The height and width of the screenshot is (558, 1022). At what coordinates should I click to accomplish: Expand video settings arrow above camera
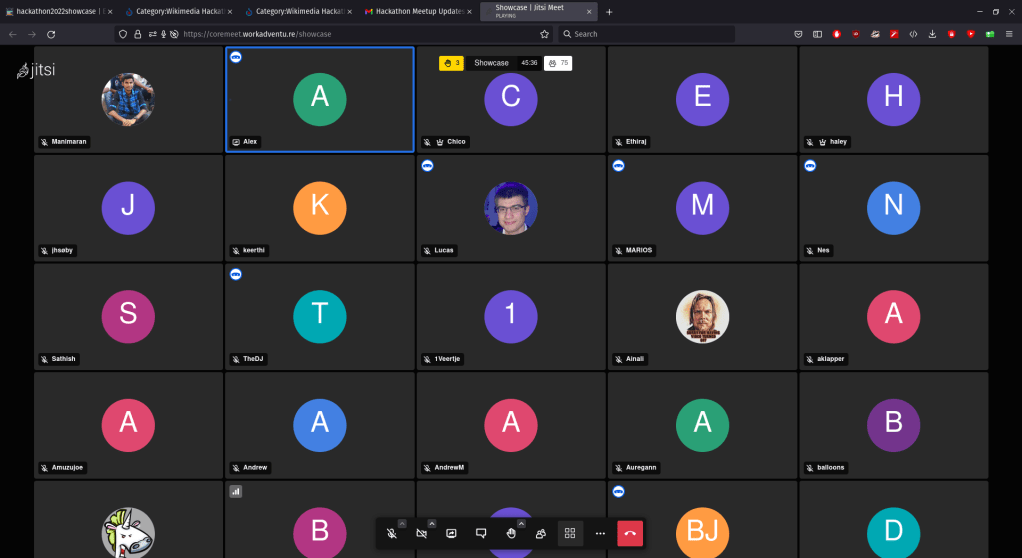pos(432,523)
